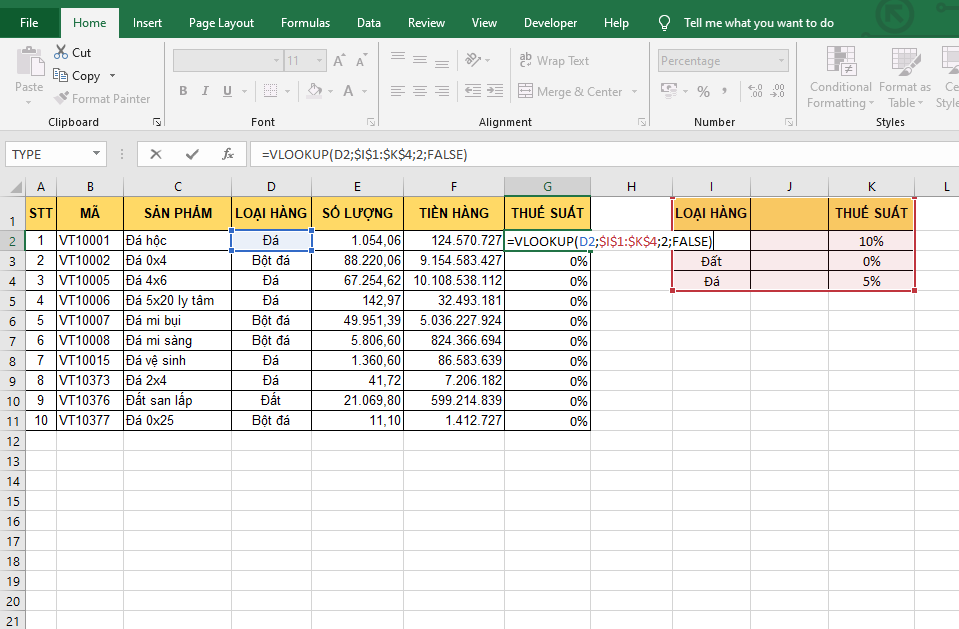The image size is (959, 629).
Task: Toggle Bold formatting
Action: tap(183, 91)
